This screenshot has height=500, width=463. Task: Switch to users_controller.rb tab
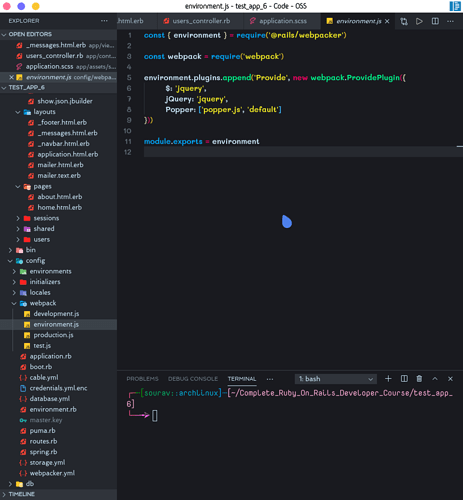click(x=201, y=21)
